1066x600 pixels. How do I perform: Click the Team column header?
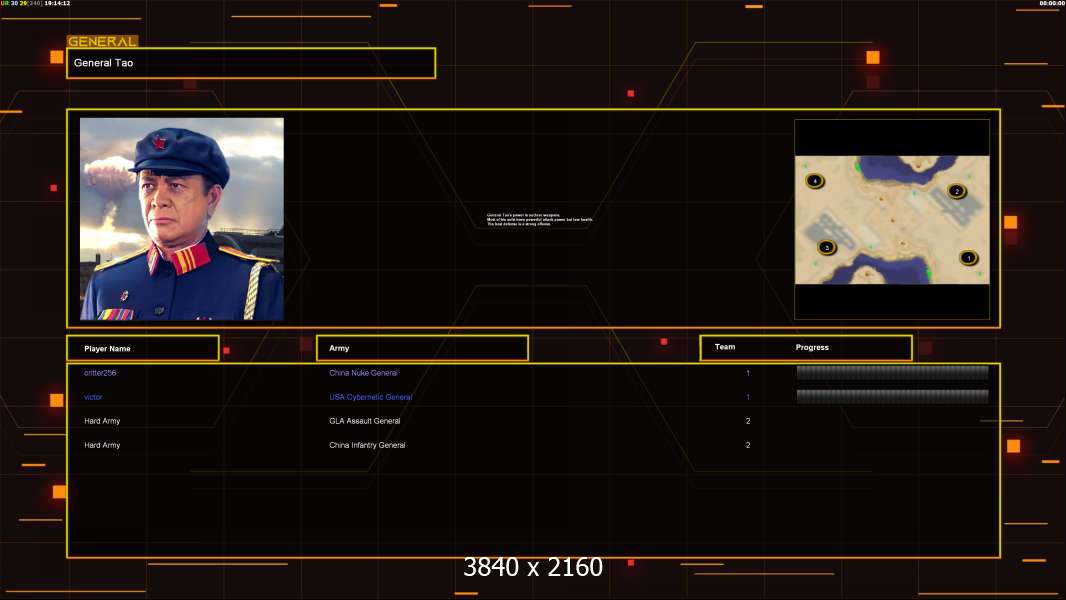pyautogui.click(x=725, y=347)
